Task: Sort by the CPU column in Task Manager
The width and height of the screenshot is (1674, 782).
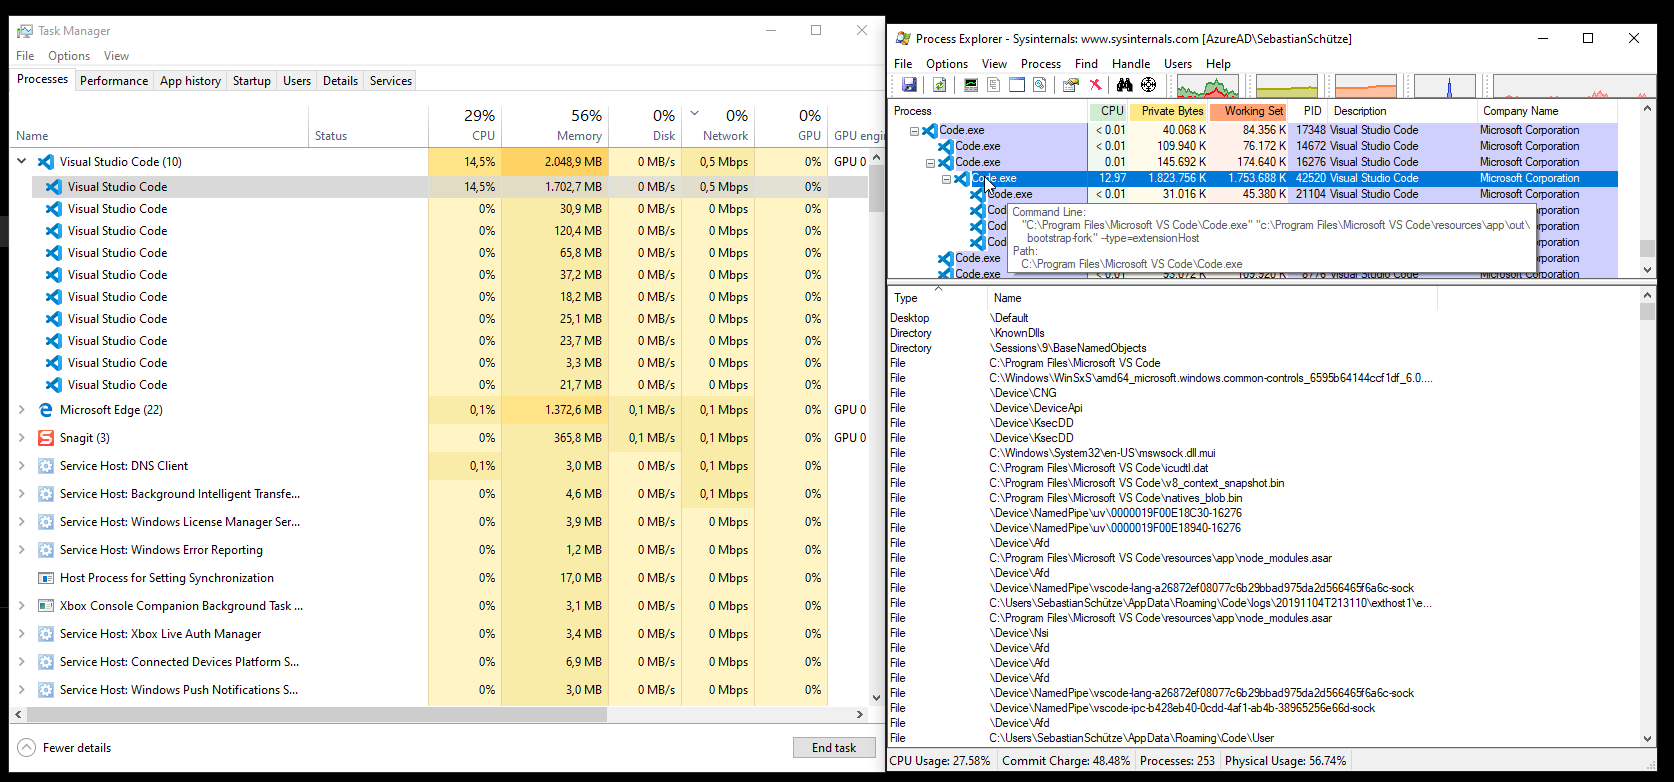Action: [x=464, y=126]
